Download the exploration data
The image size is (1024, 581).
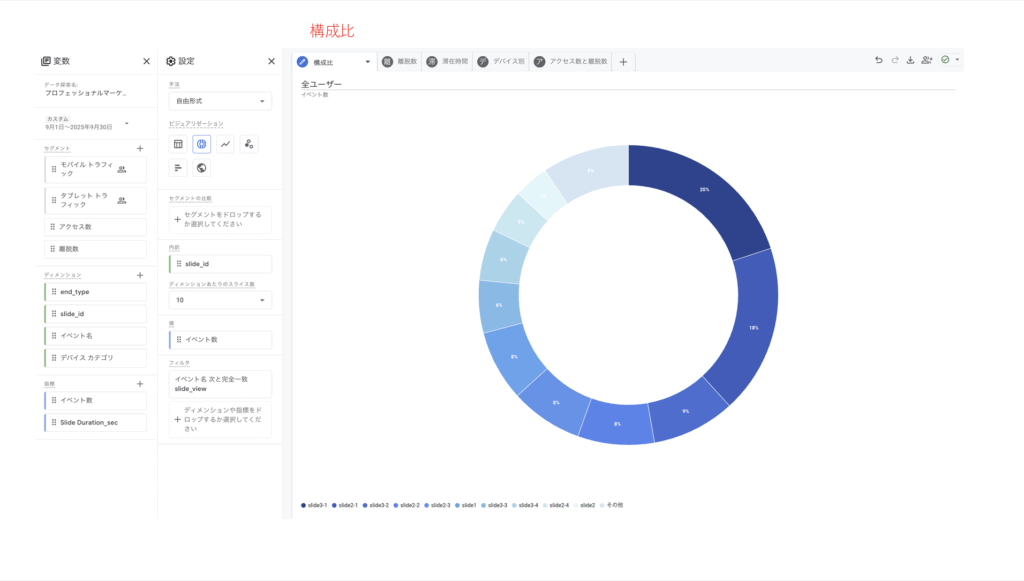[911, 61]
